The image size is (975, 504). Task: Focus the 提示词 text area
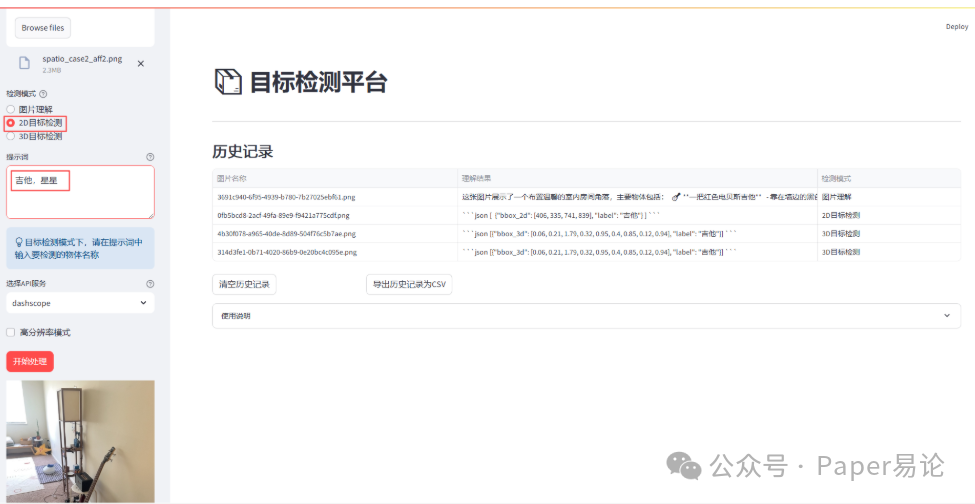(80, 192)
